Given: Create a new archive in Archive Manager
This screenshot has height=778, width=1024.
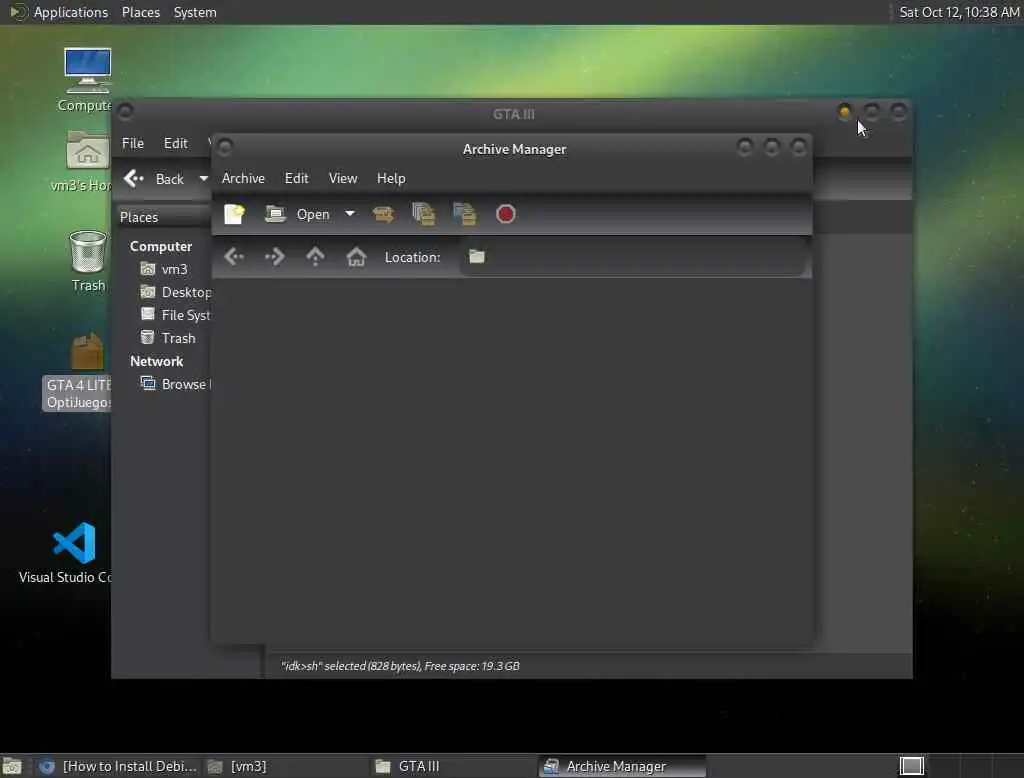Looking at the screenshot, I should click(x=234, y=214).
